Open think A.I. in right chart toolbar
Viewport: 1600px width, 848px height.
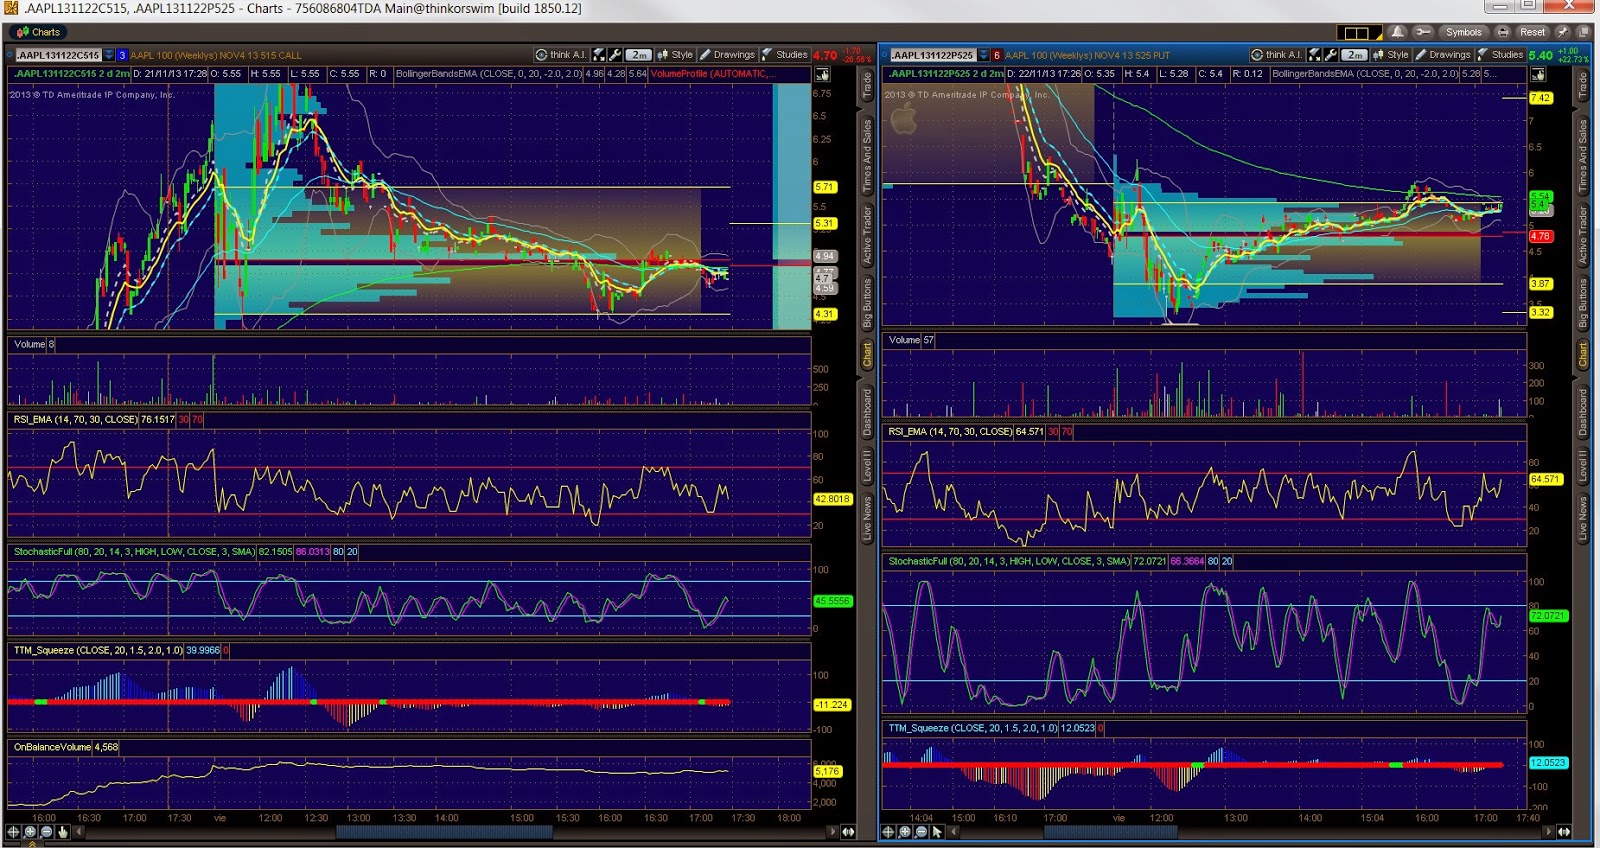click(x=1276, y=55)
